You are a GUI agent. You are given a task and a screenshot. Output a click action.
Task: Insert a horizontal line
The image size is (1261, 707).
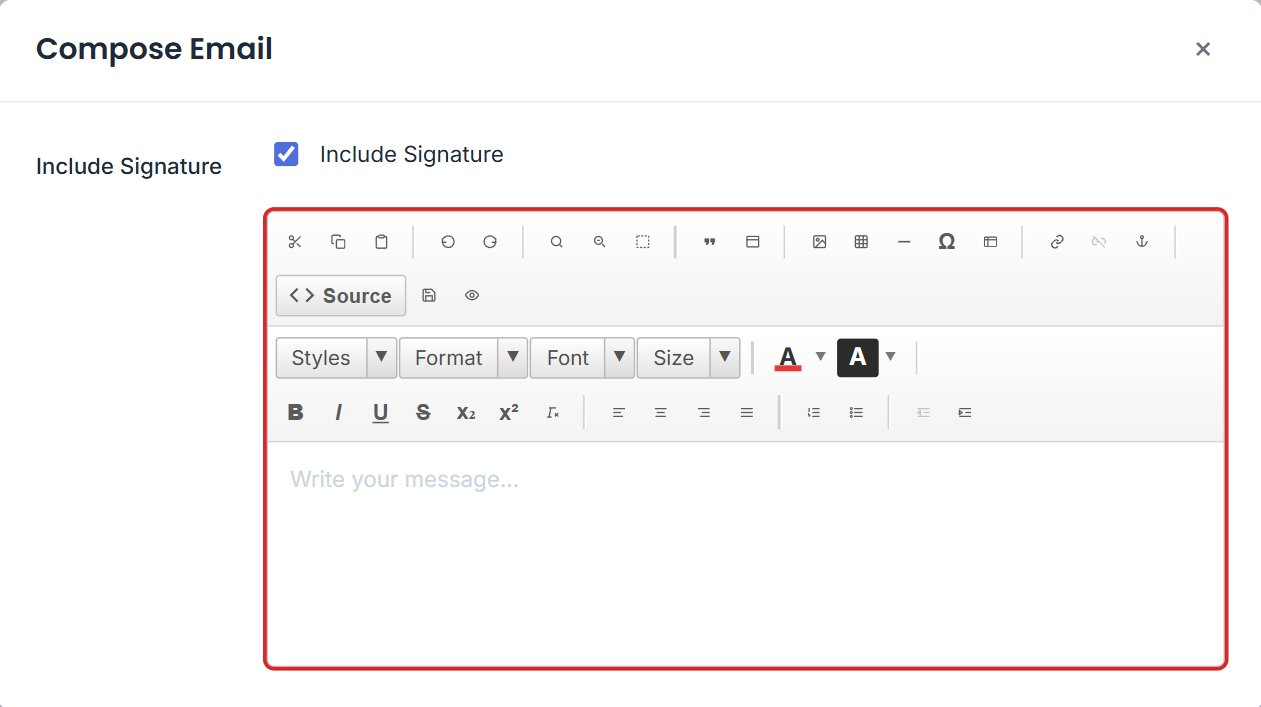(x=904, y=242)
